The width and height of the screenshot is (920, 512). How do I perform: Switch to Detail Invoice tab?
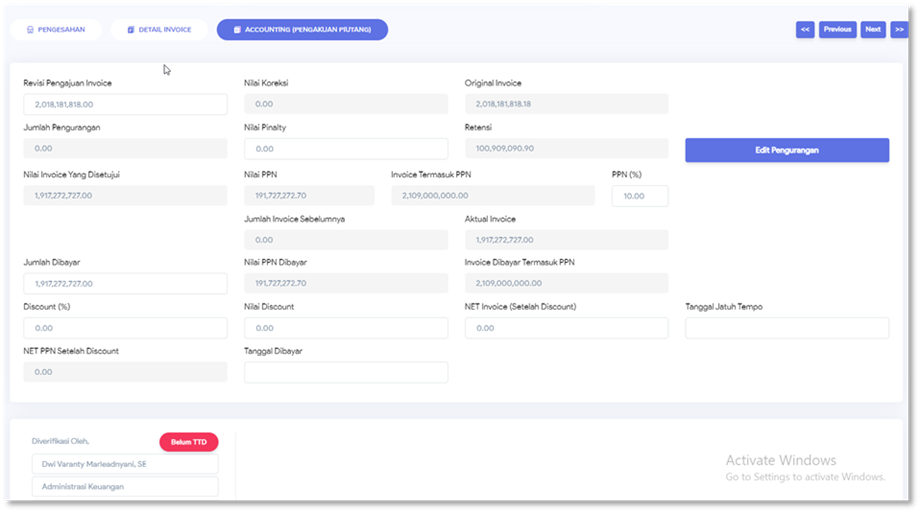[x=159, y=30]
